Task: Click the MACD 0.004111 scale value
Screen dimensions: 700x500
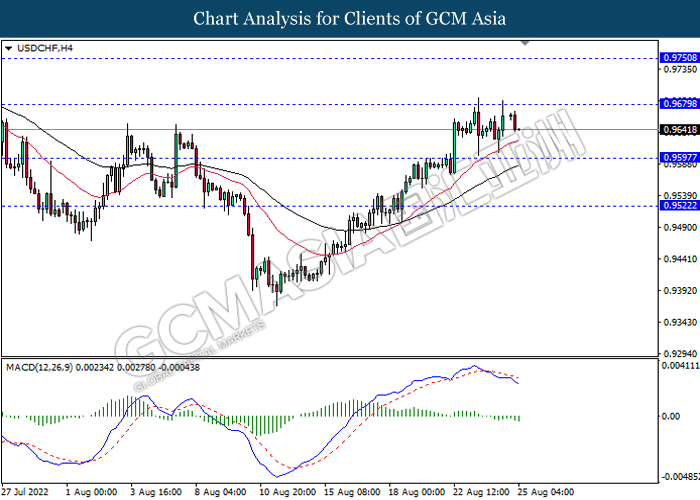Action: pyautogui.click(x=680, y=366)
